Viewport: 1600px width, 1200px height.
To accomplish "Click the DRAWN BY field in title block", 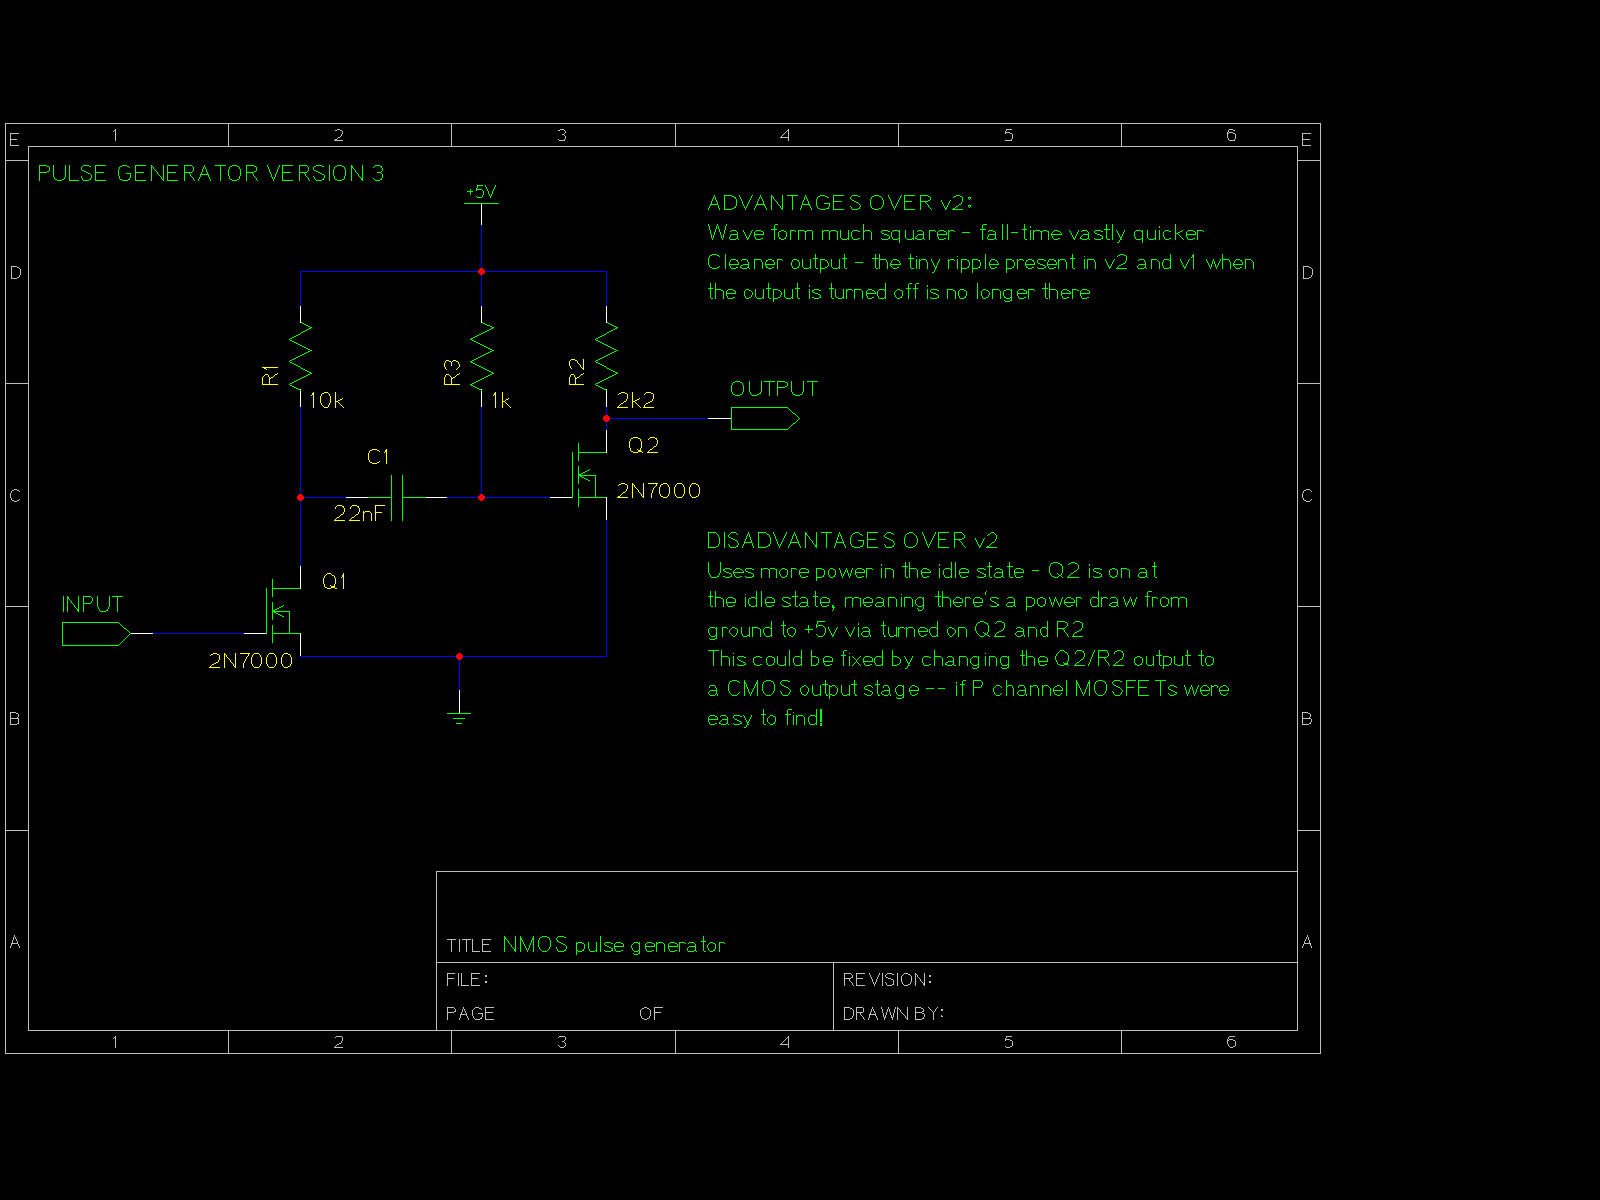I will [x=893, y=1014].
